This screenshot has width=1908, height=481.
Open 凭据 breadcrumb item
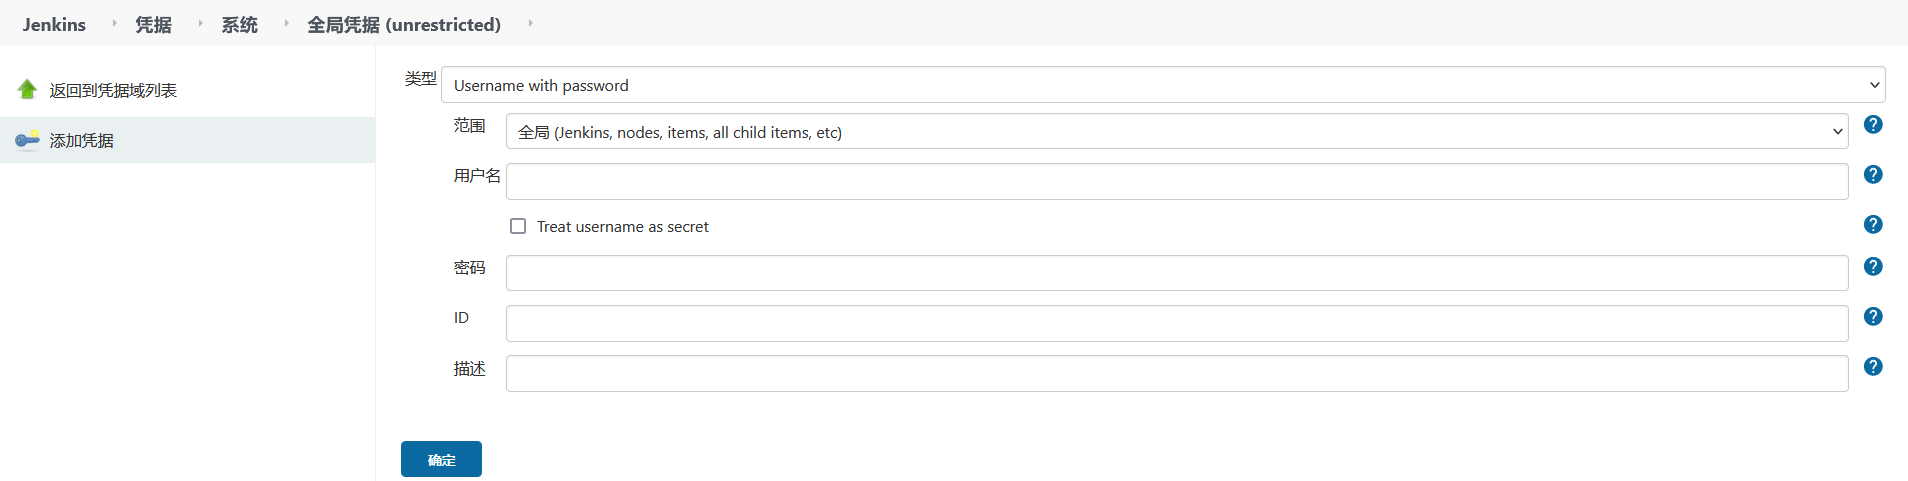point(154,24)
